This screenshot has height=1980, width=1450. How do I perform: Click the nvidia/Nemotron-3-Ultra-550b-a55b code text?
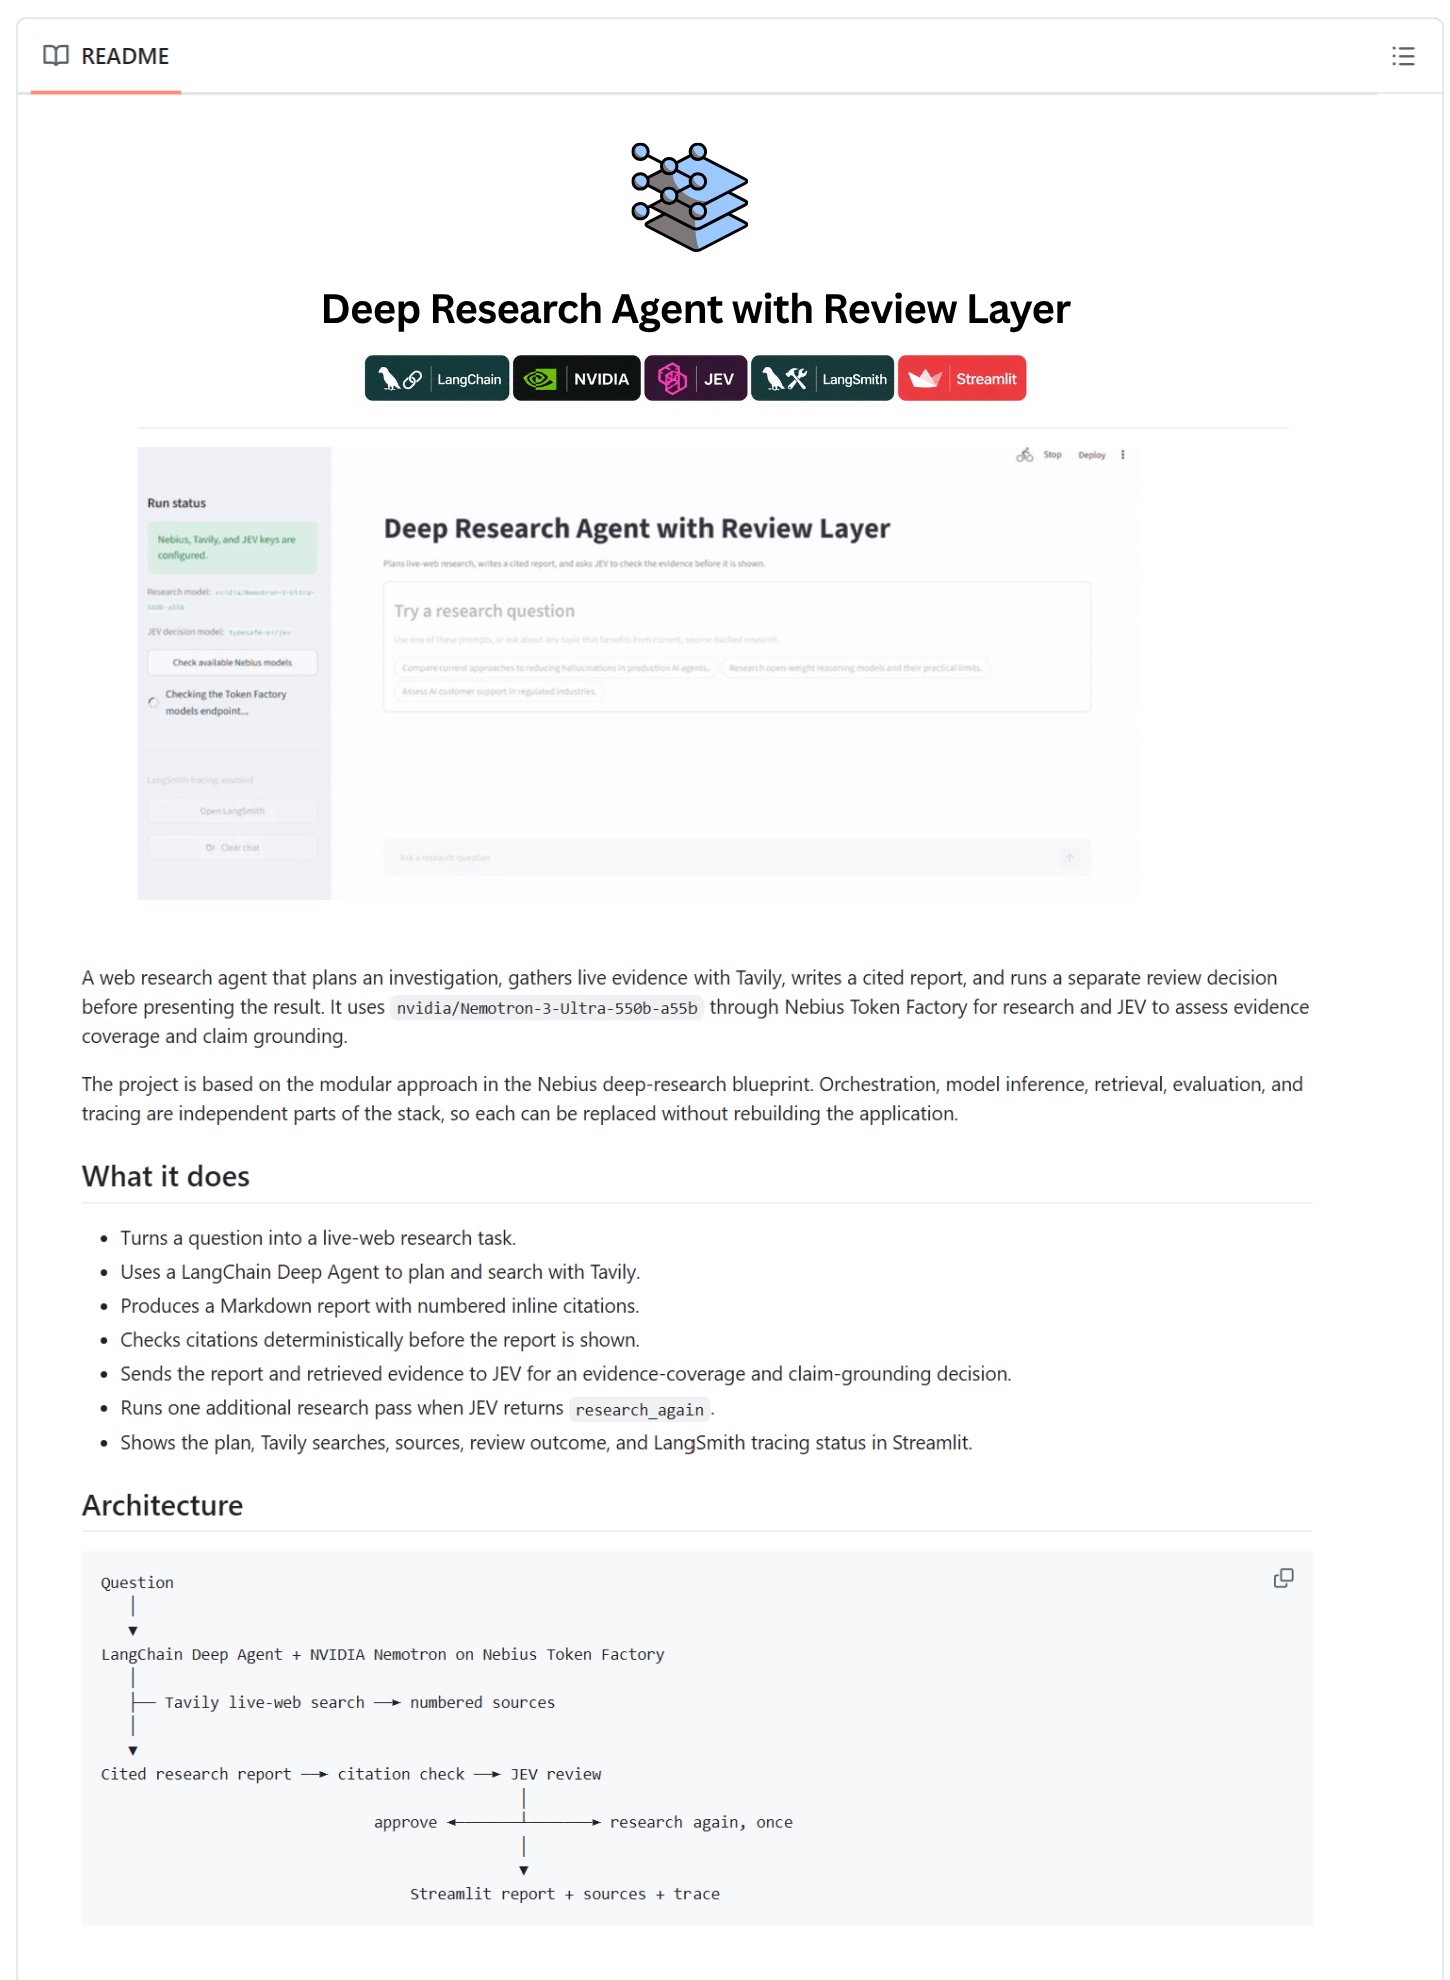tap(547, 1008)
